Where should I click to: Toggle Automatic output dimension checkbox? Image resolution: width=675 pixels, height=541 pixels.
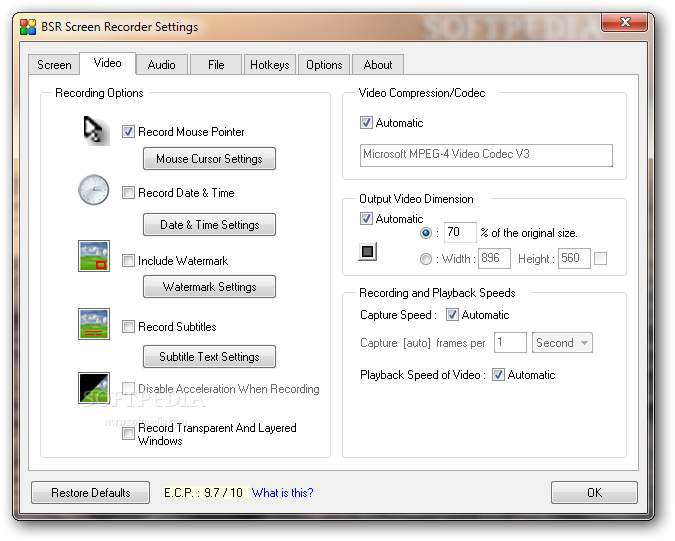click(x=366, y=219)
